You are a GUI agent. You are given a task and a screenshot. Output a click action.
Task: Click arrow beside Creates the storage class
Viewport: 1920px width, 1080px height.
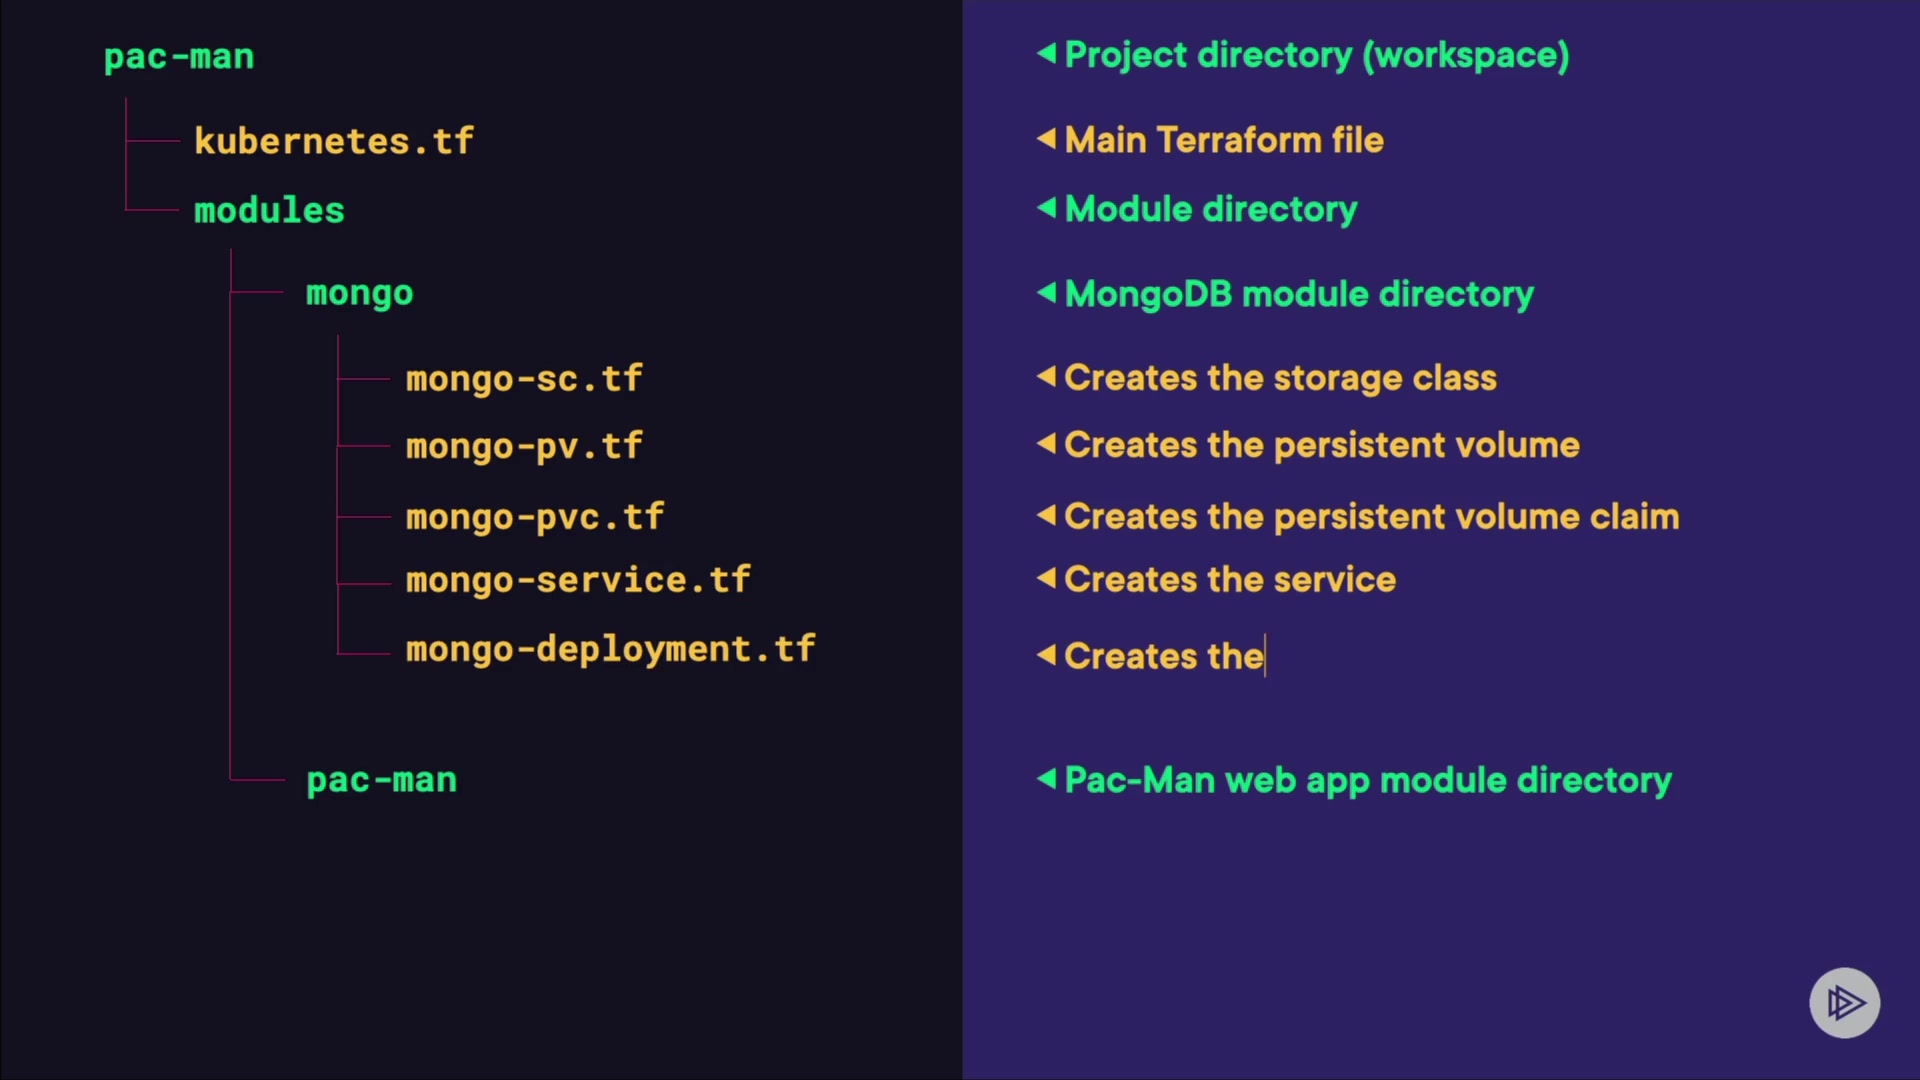tap(1046, 376)
